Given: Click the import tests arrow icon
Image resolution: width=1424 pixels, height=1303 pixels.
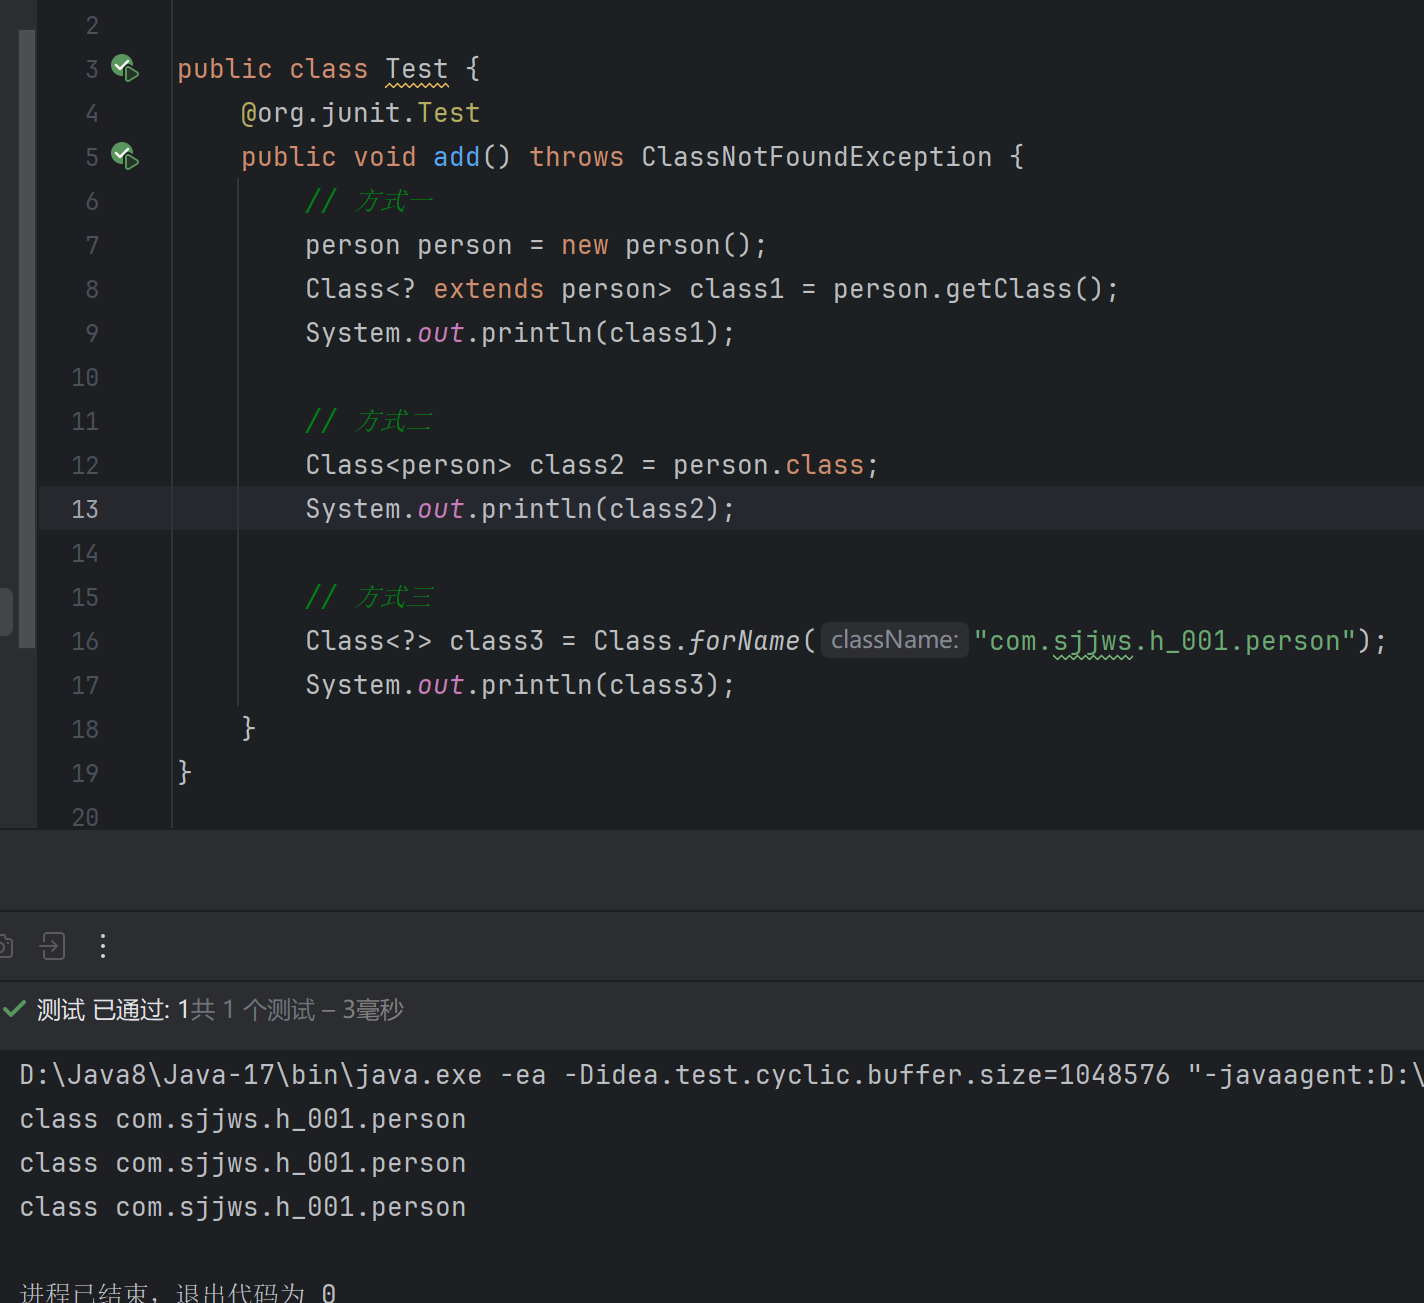Looking at the screenshot, I should point(53,946).
